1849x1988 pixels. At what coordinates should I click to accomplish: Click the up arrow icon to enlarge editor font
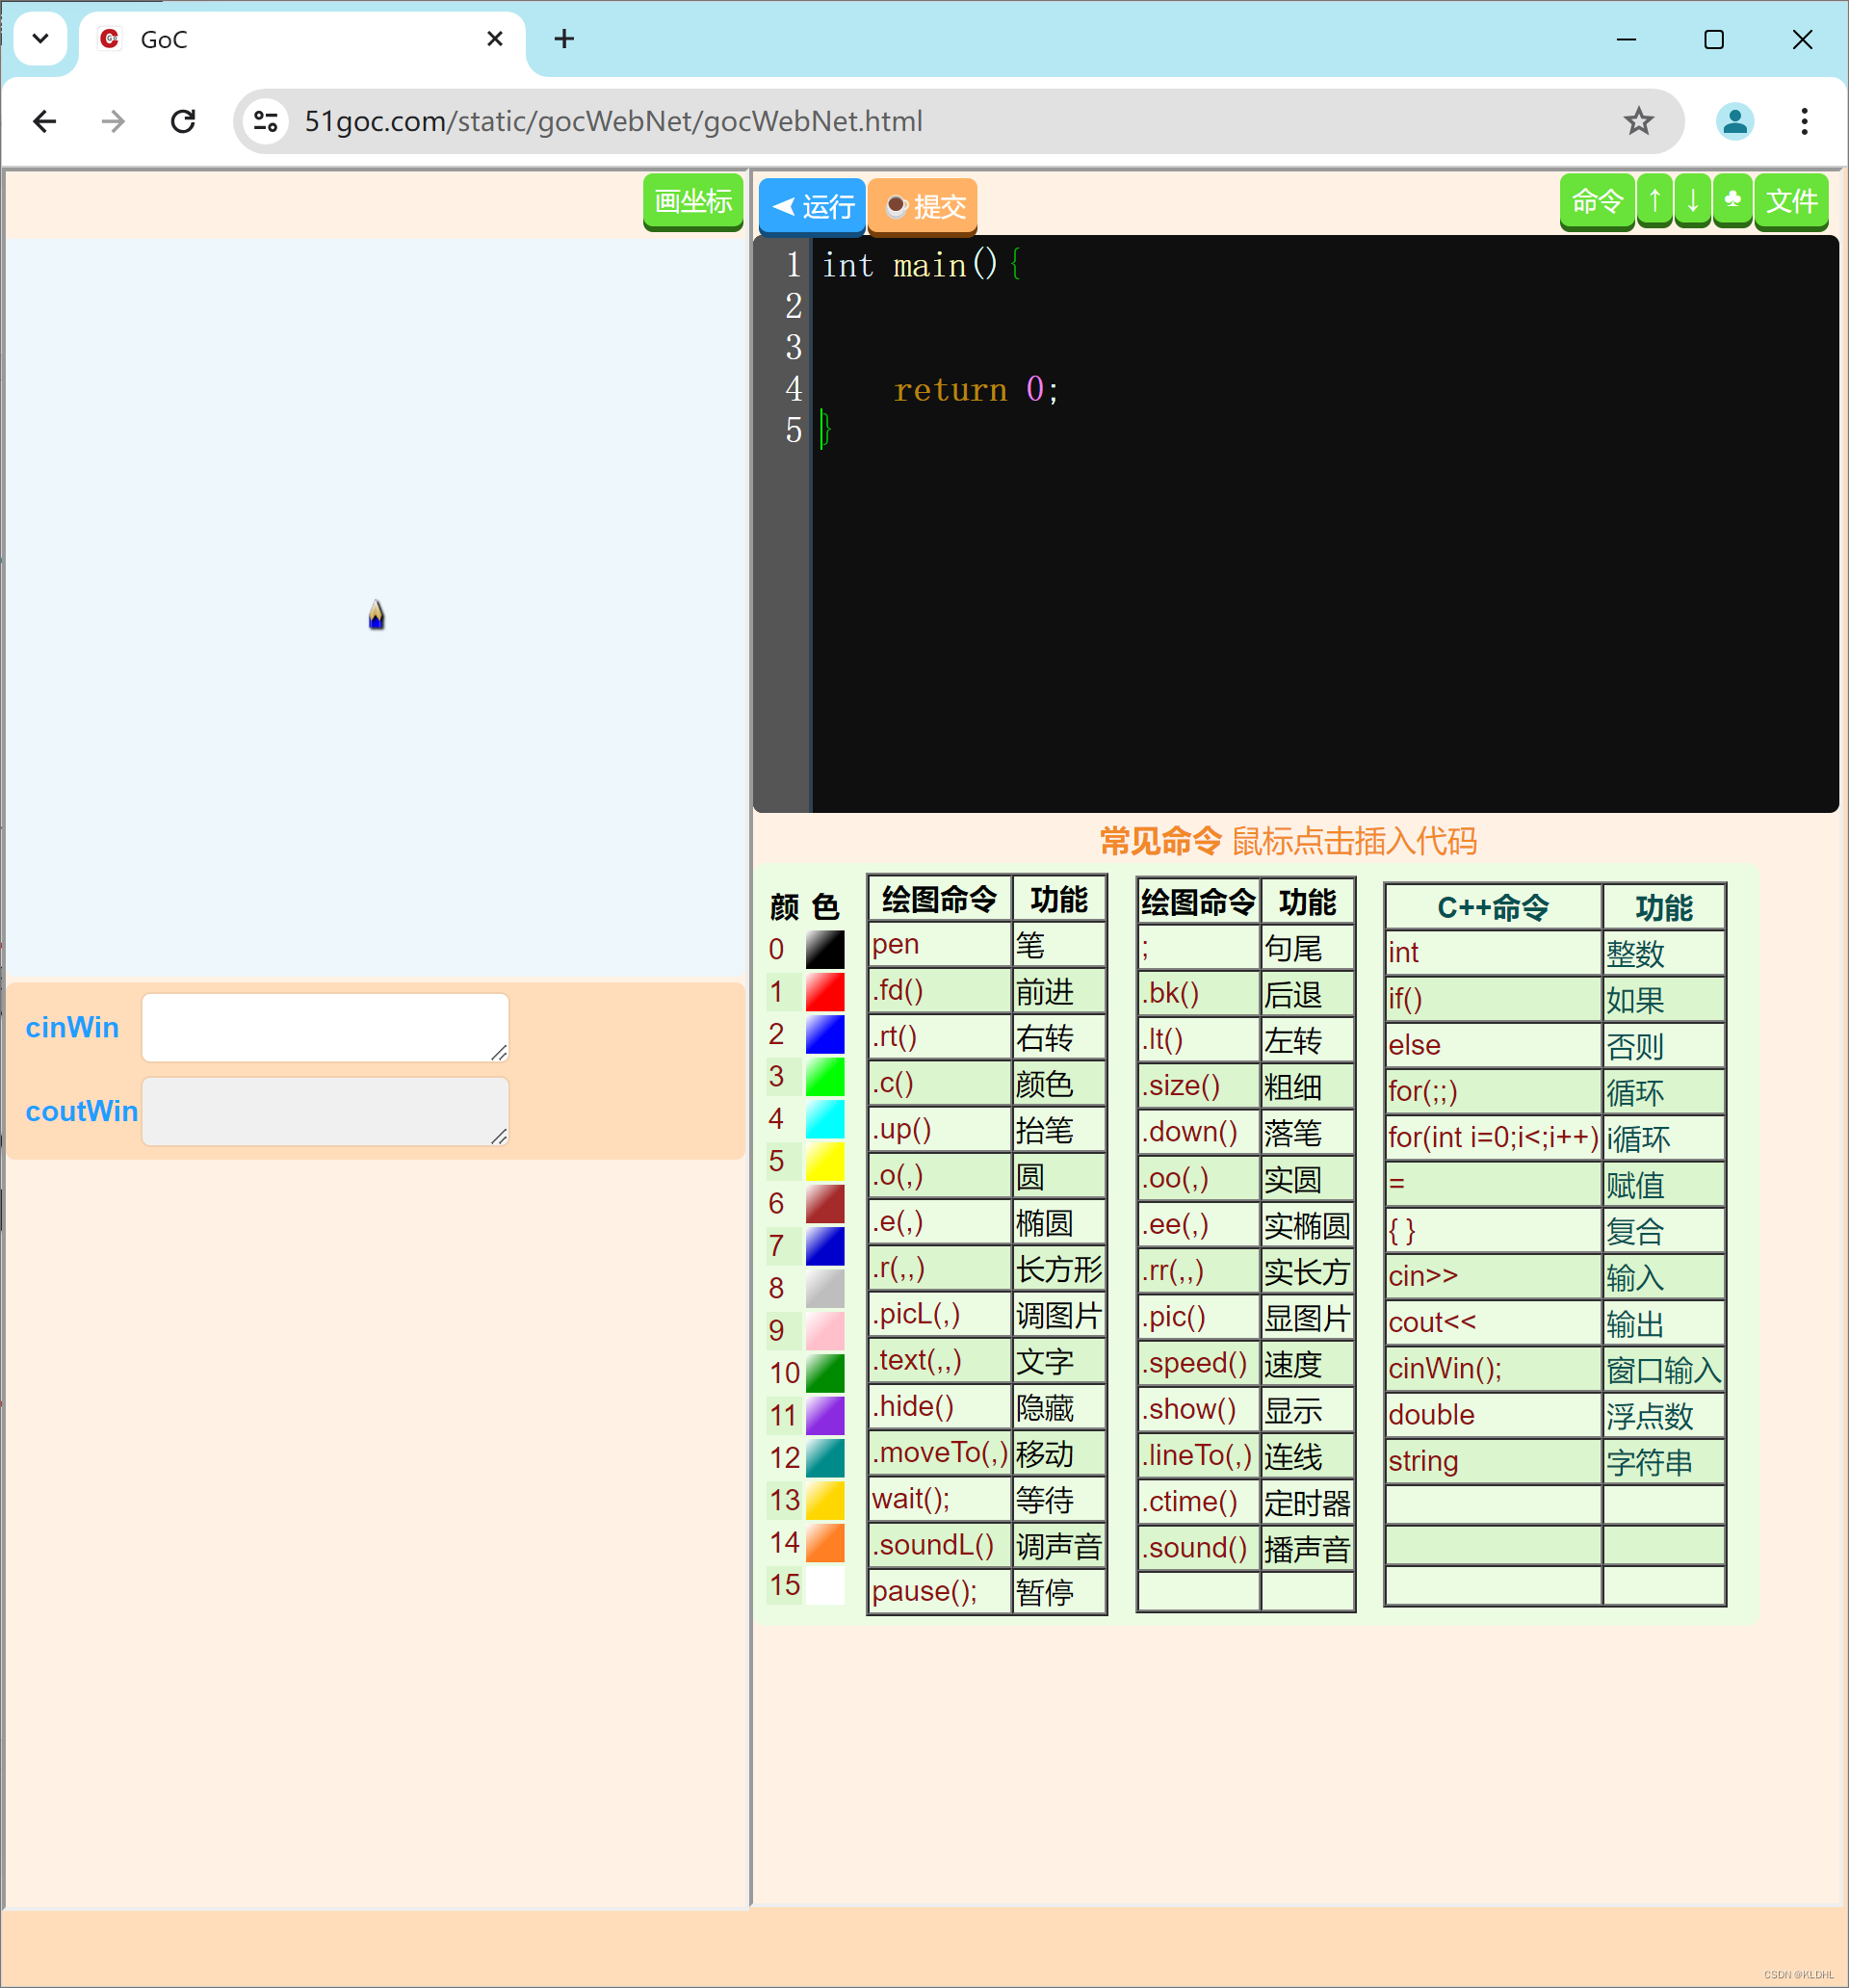point(1654,200)
